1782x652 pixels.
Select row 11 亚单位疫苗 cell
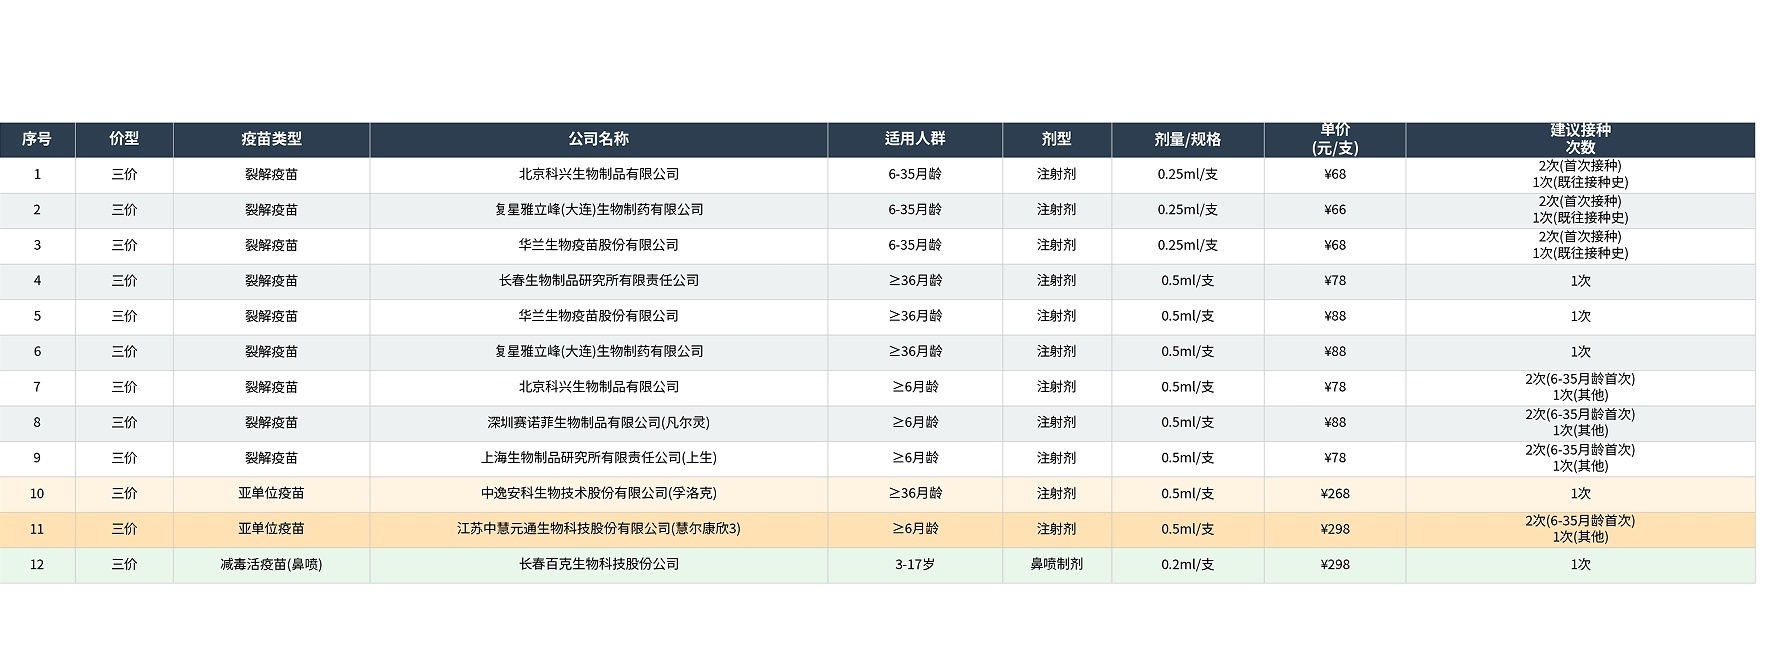click(x=271, y=529)
